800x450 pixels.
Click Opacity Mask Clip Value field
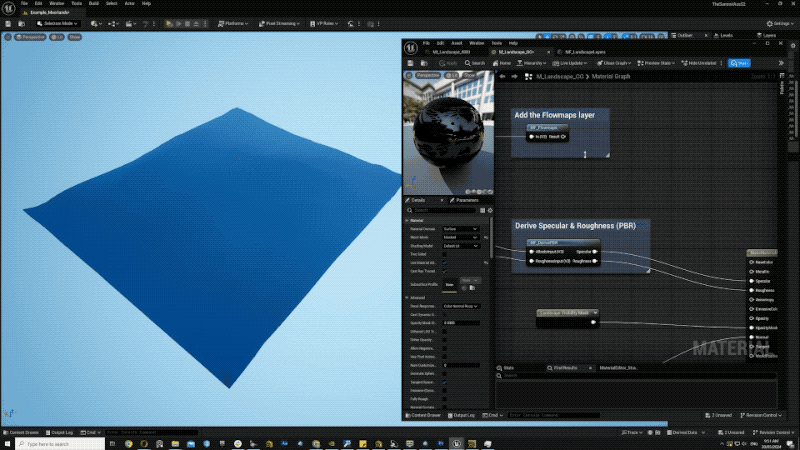pos(461,323)
